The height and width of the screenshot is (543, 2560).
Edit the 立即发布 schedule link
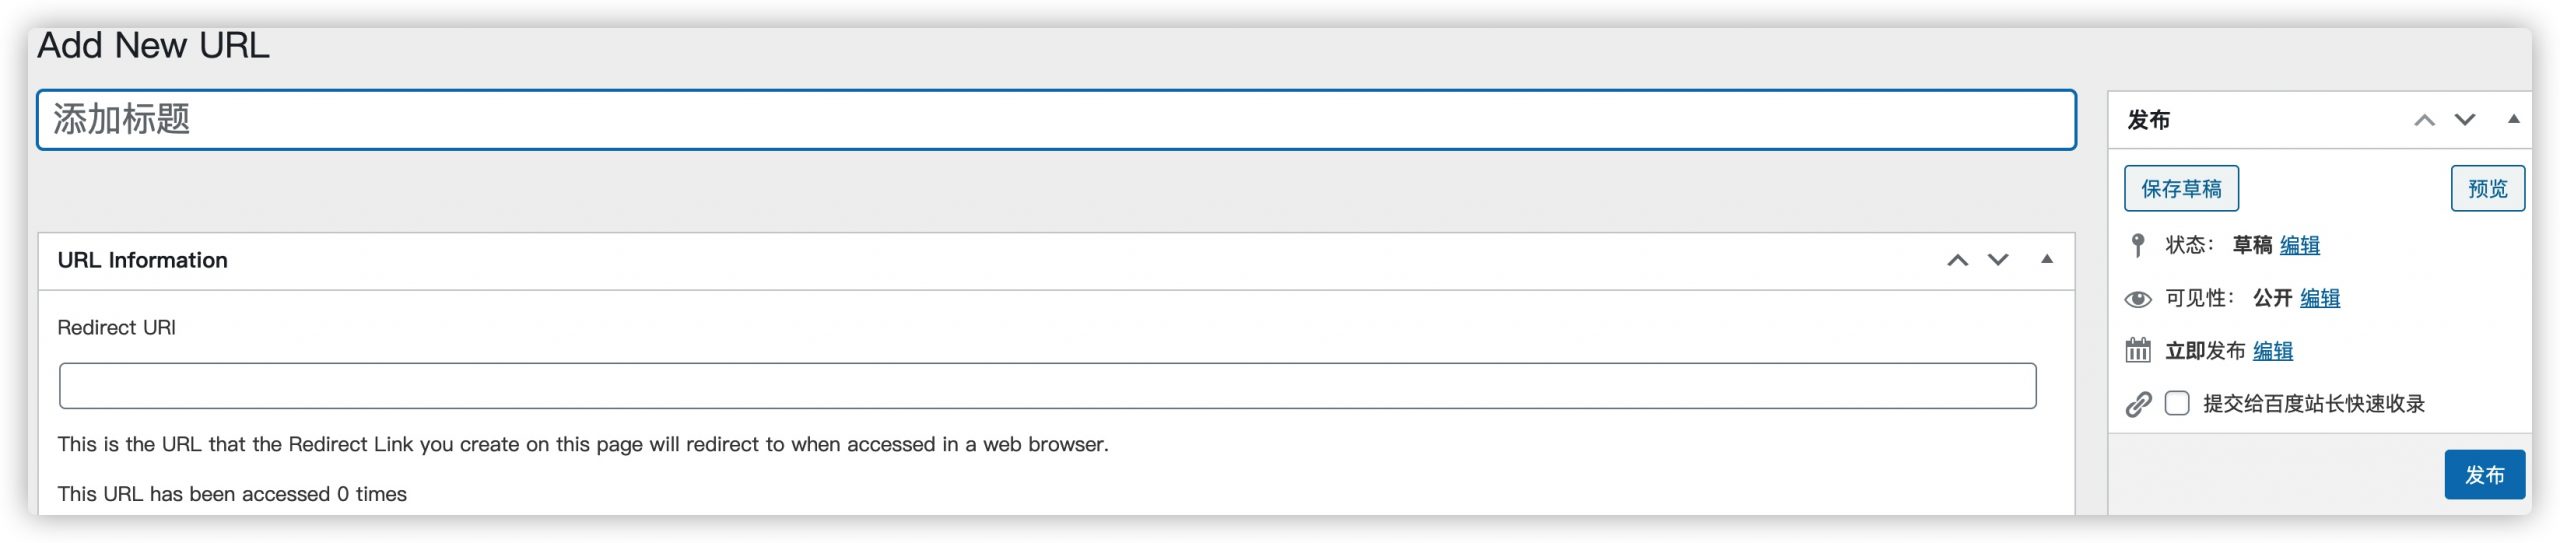click(x=2272, y=351)
